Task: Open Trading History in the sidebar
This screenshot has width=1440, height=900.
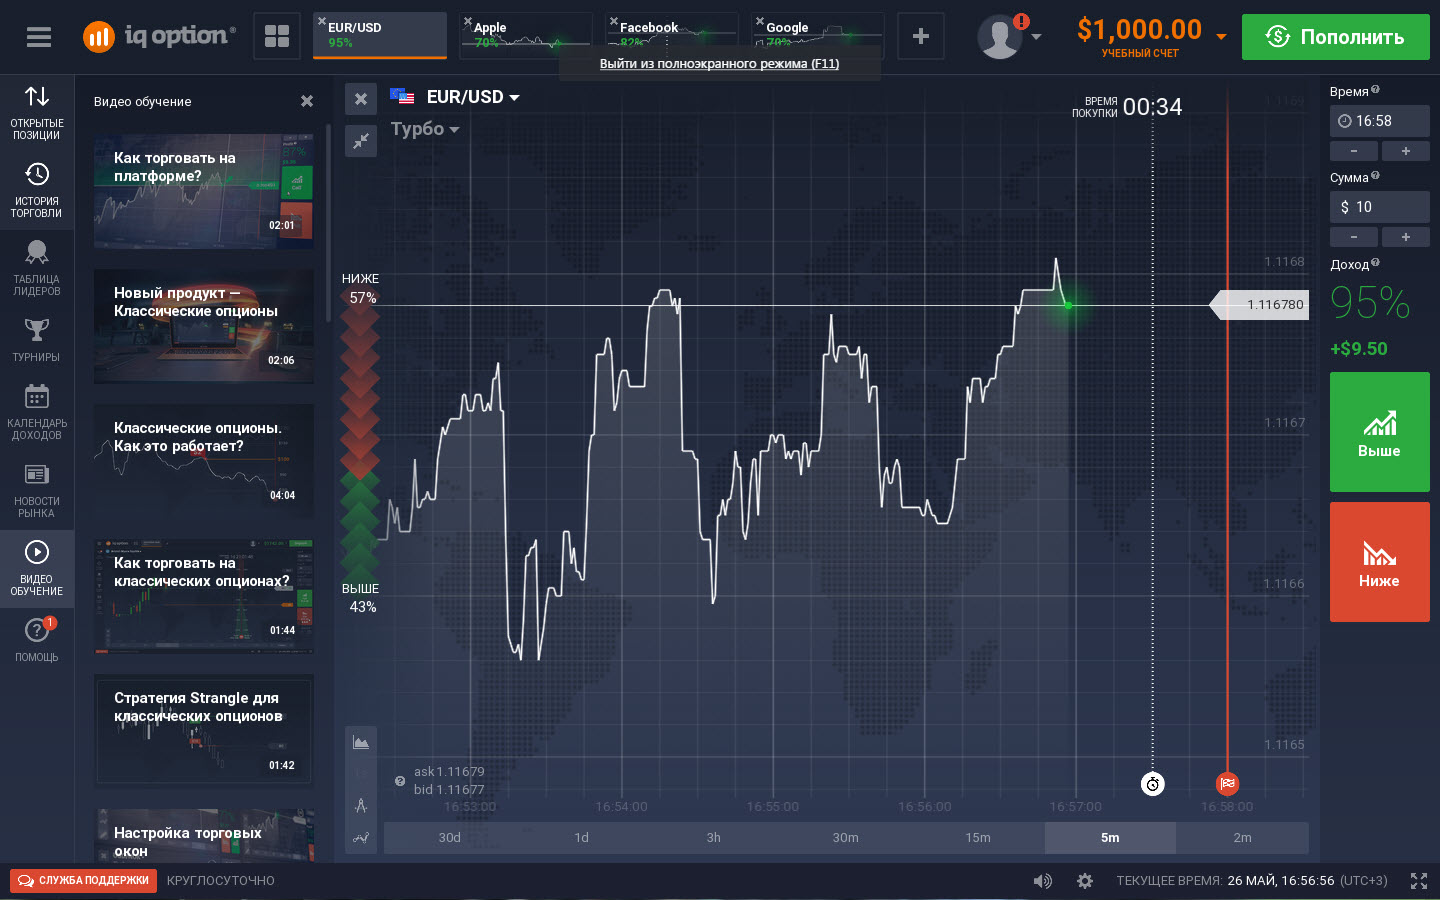Action: 37,191
